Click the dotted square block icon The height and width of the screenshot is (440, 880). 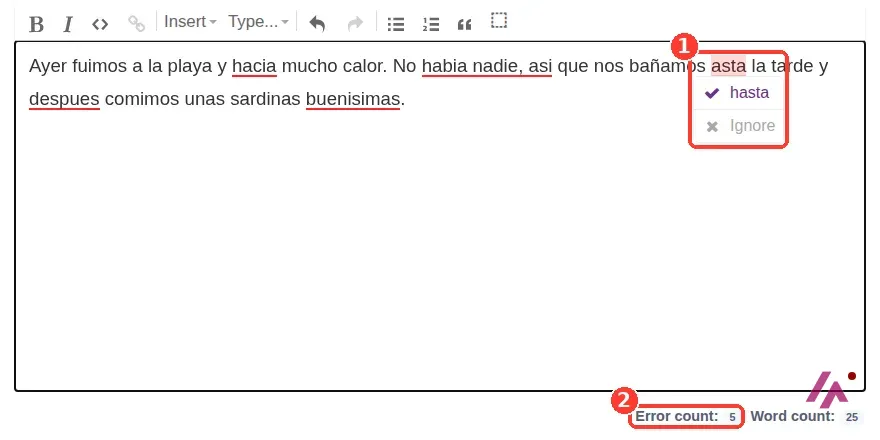[x=499, y=21]
